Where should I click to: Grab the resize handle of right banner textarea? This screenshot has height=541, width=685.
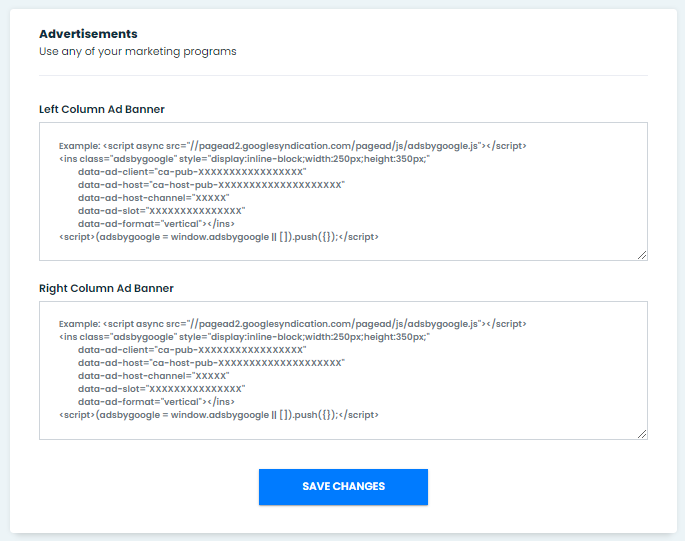[x=642, y=434]
